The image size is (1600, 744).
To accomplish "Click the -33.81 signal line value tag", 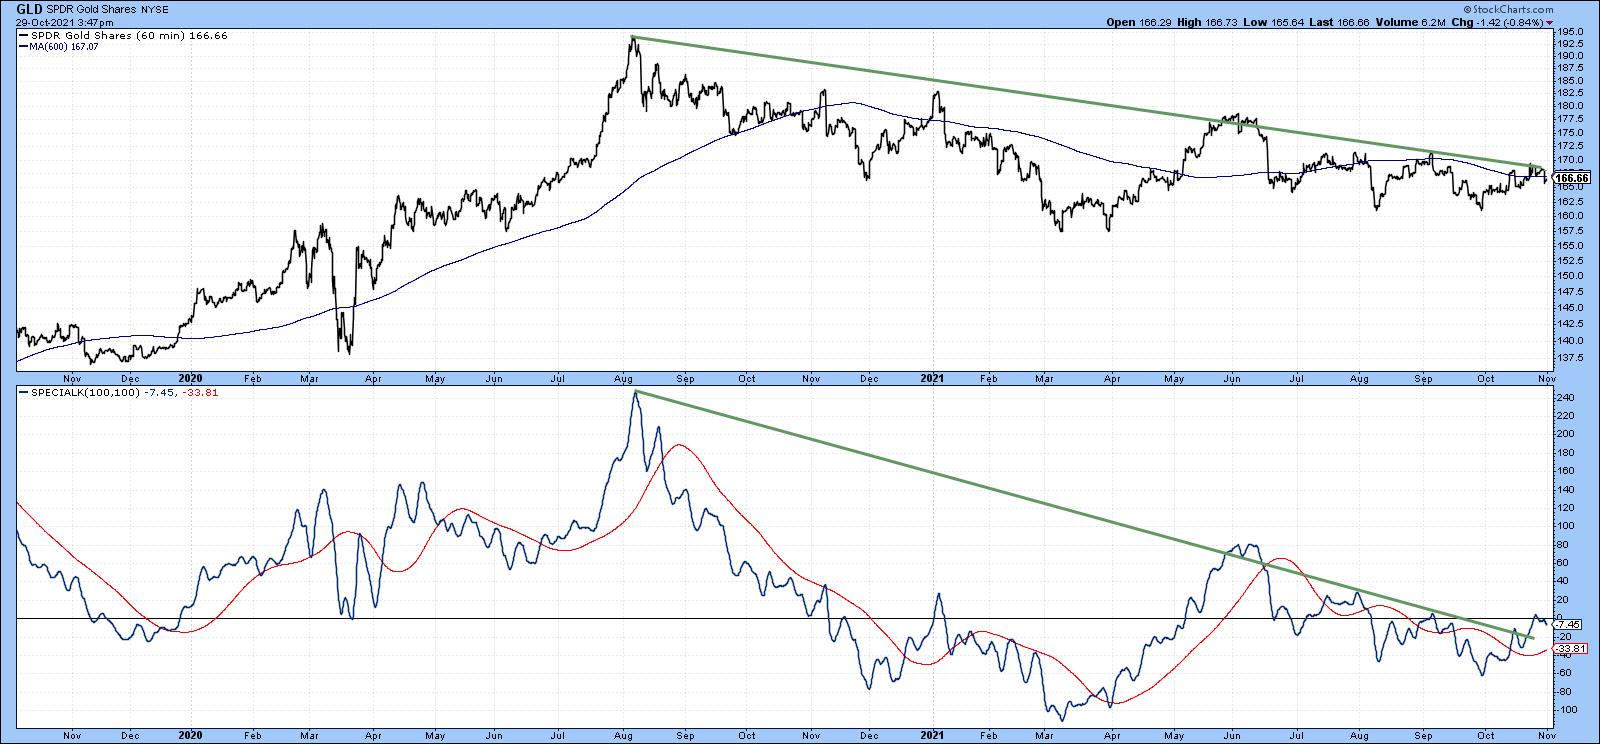I will [x=1569, y=648].
